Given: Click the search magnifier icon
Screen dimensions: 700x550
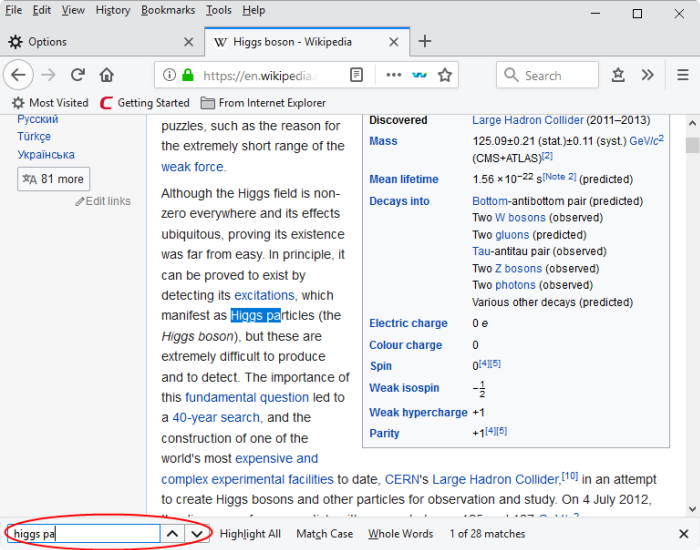Looking at the screenshot, I should (x=511, y=75).
